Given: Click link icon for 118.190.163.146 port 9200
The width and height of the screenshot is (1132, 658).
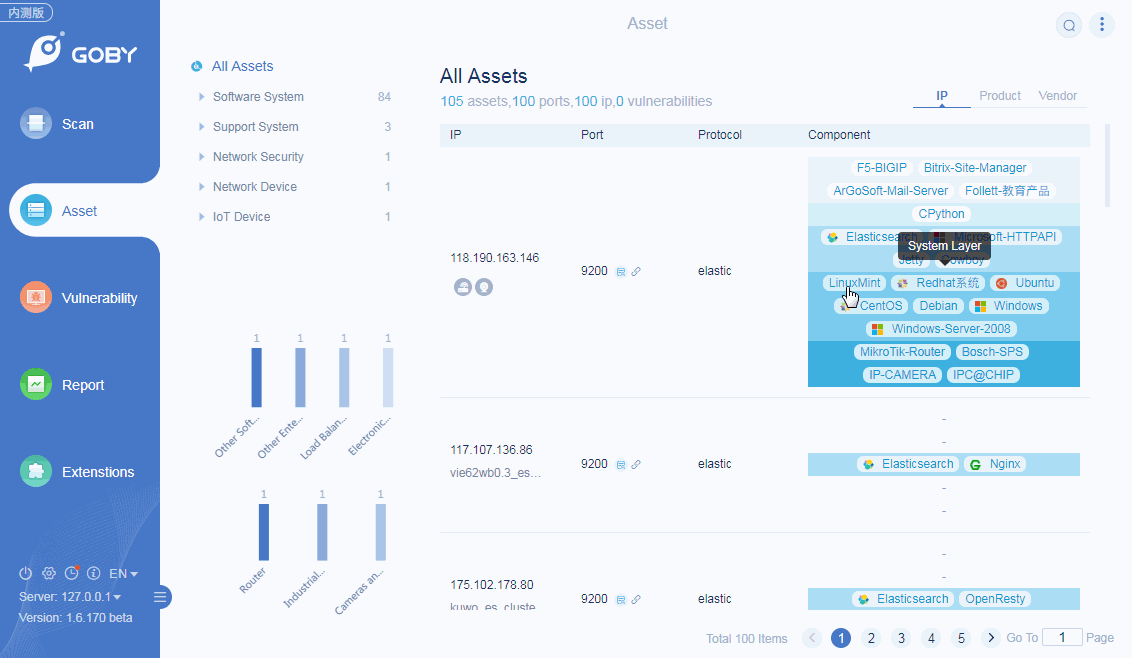Looking at the screenshot, I should click(635, 272).
